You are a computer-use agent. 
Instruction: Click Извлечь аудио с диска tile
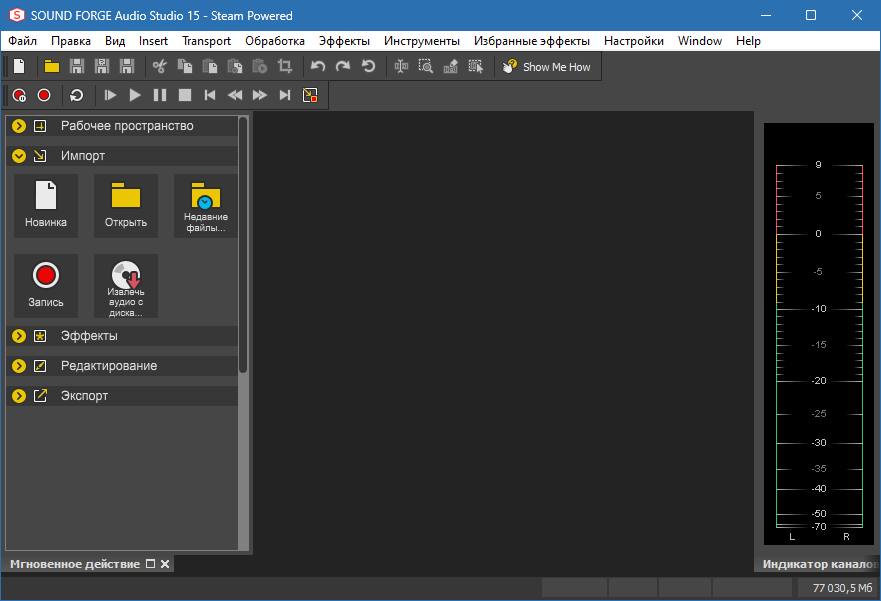click(126, 286)
